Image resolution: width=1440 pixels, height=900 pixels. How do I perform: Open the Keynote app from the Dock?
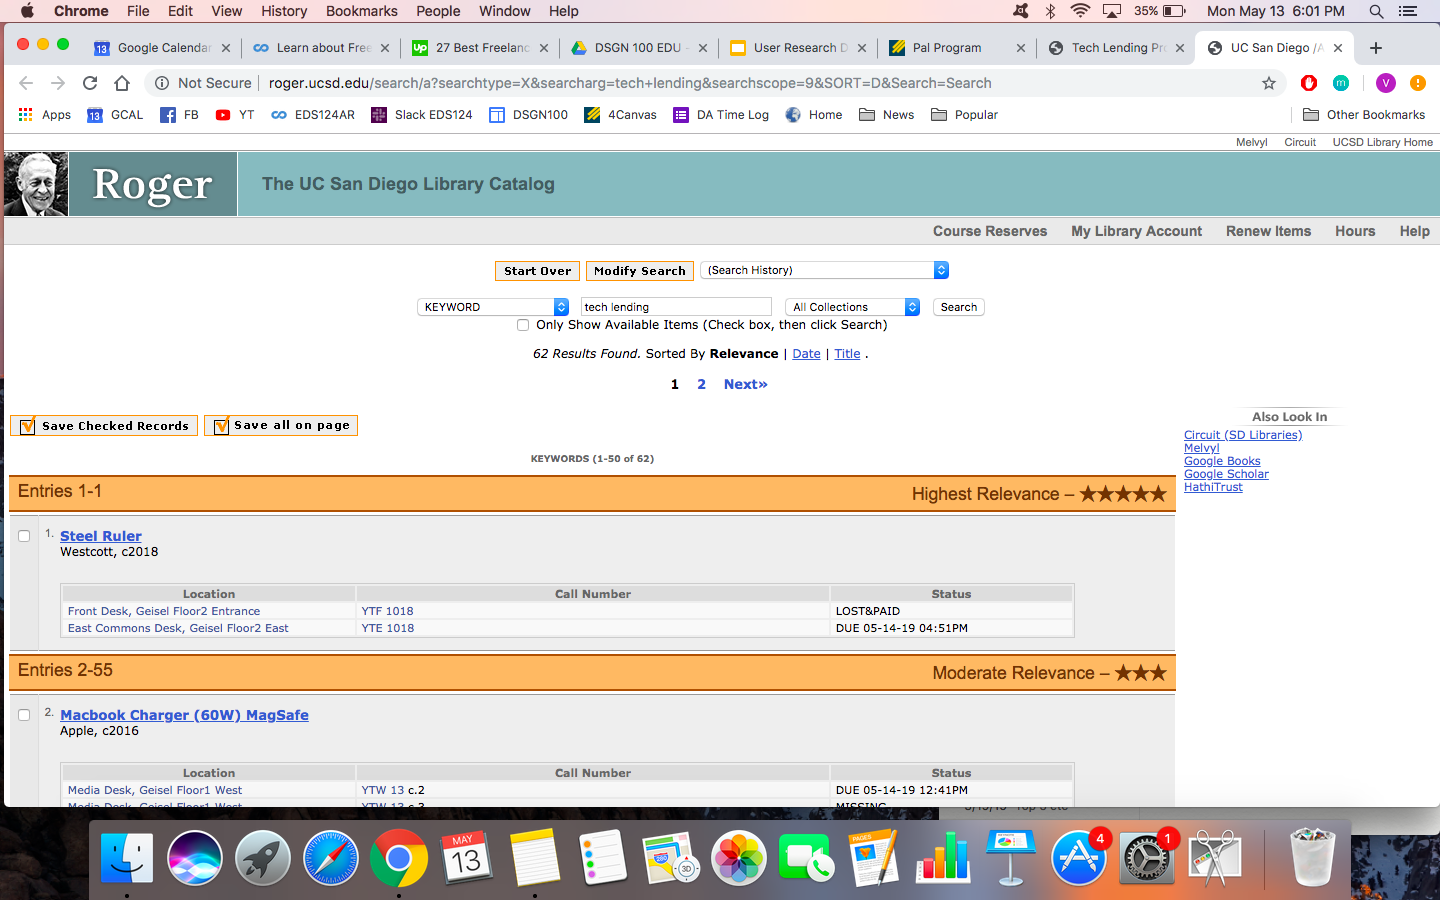[1011, 858]
